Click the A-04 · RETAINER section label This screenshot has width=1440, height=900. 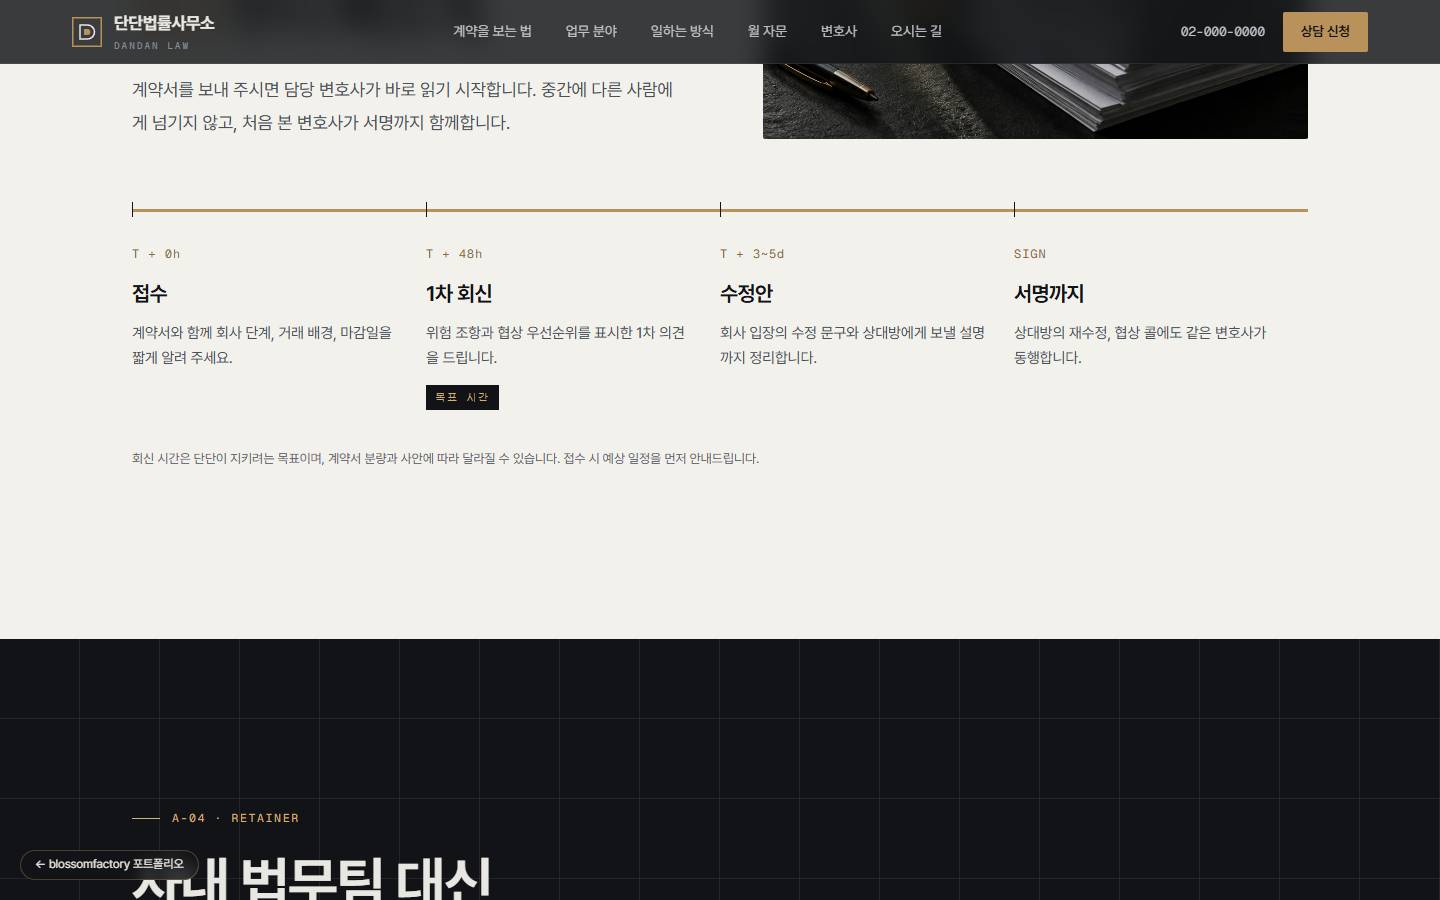tap(235, 818)
